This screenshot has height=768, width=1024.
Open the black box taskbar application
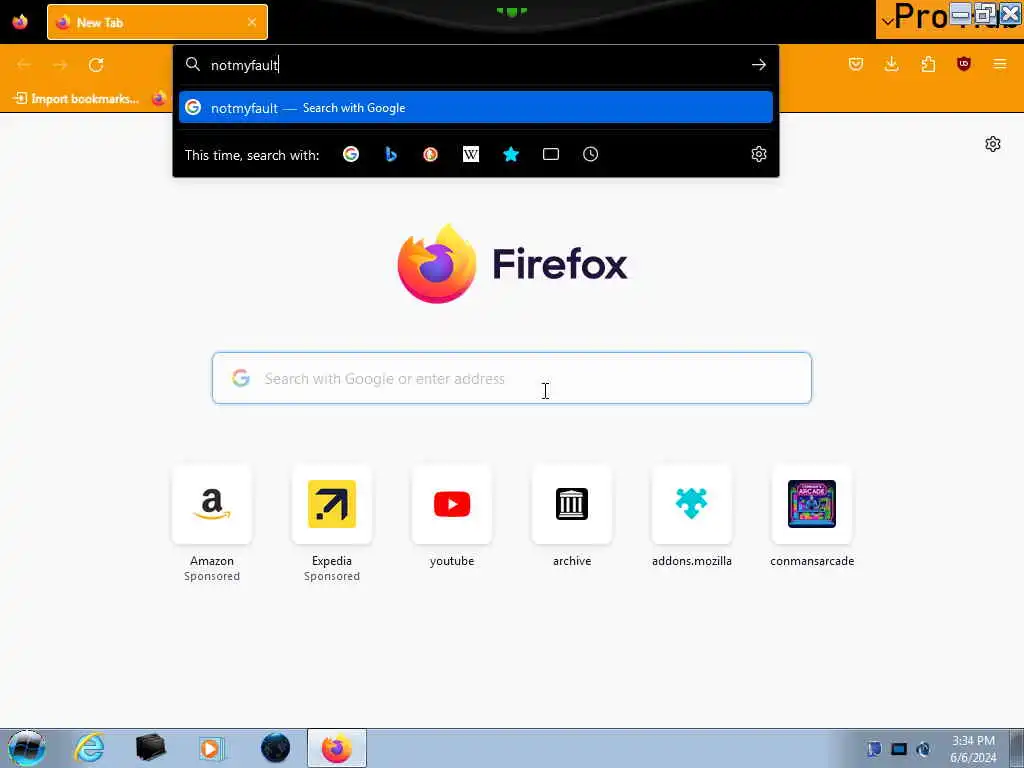coord(150,748)
